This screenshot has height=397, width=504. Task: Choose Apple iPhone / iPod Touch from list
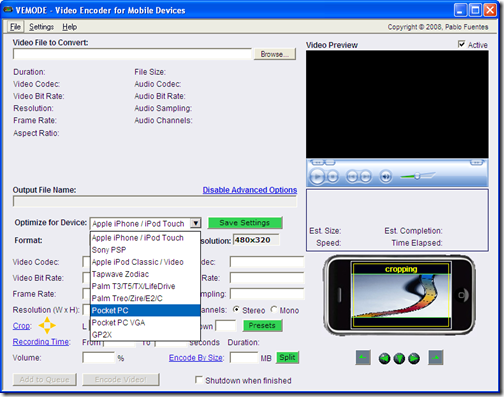click(x=145, y=238)
